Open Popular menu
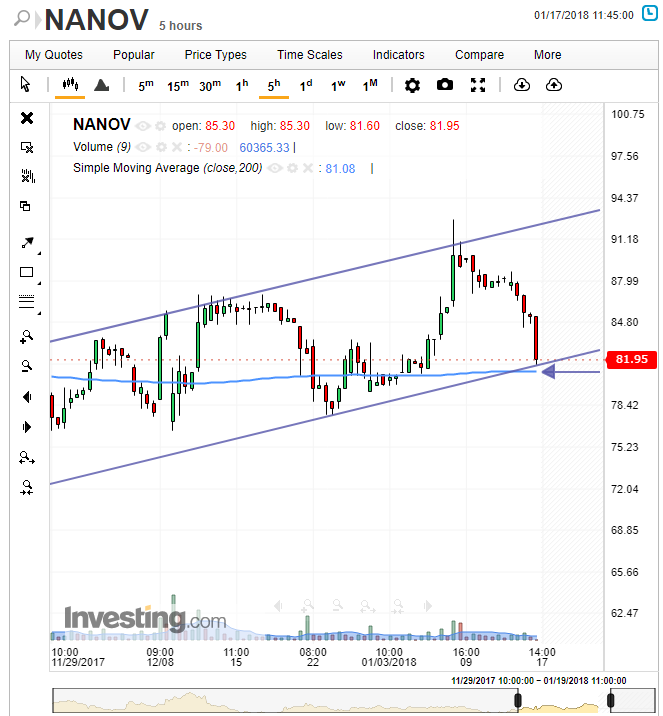Screen dimensions: 663x716 coord(134,55)
